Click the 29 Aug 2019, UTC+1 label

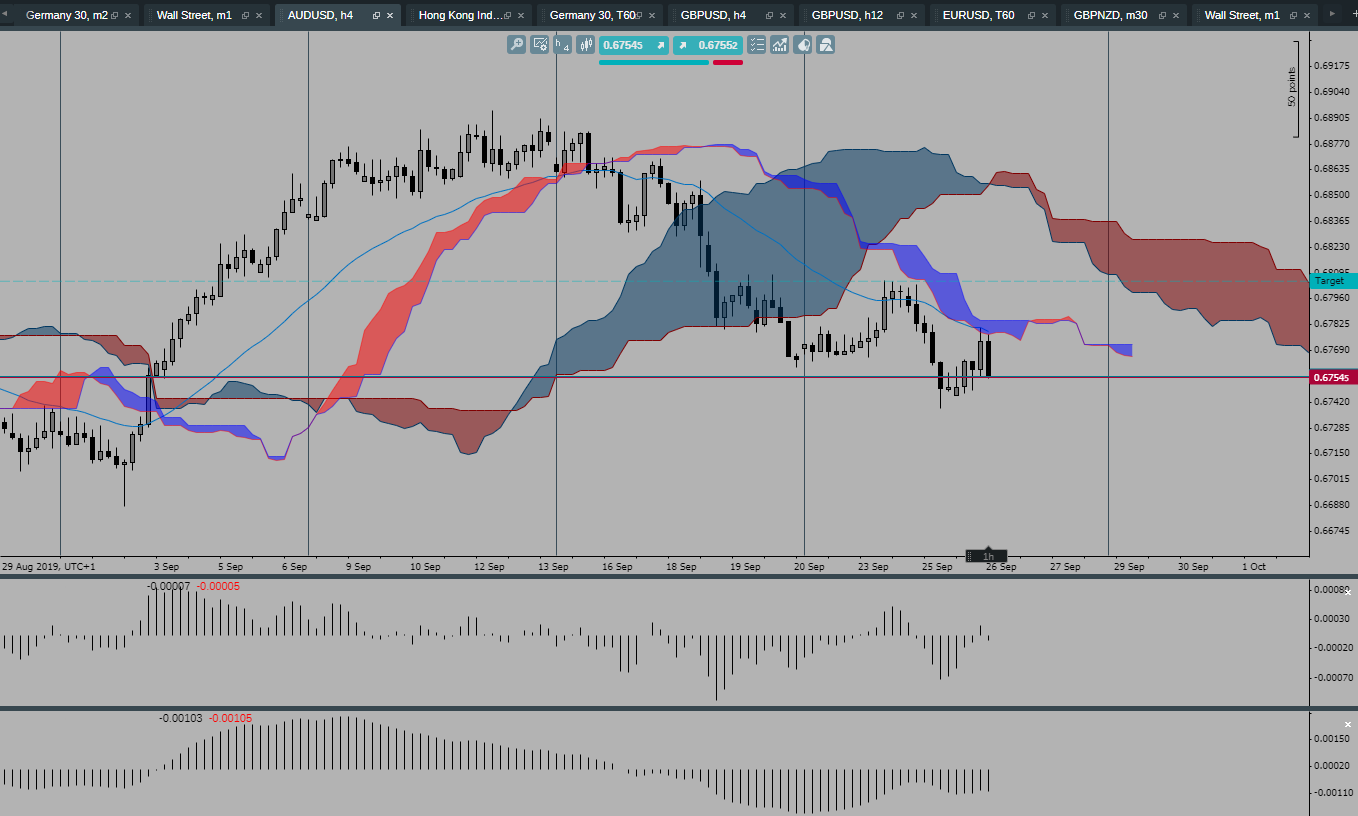coord(49,566)
